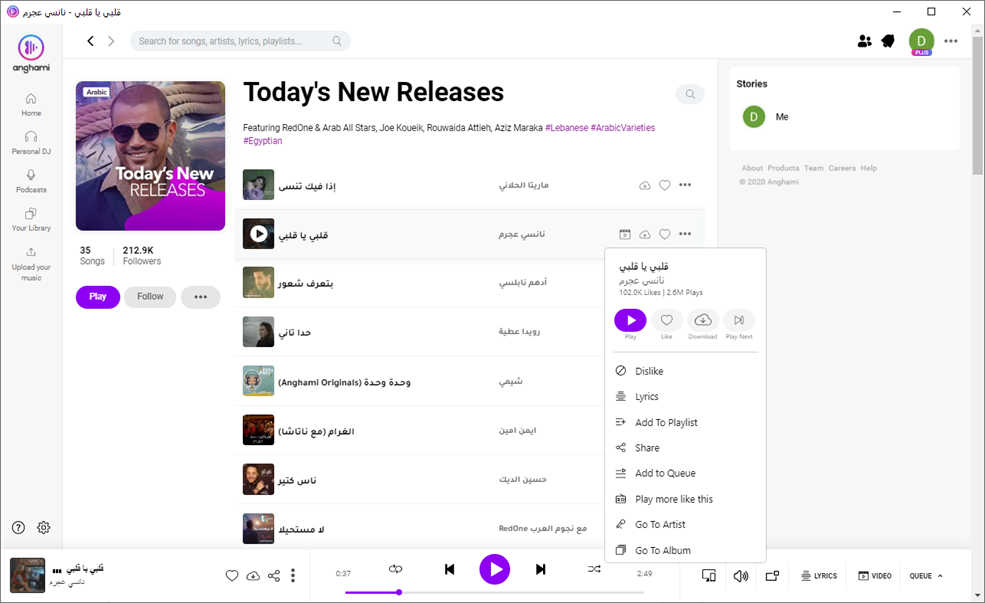Open vertical dots menu in player bar
The width and height of the screenshot is (985, 603).
click(x=293, y=575)
